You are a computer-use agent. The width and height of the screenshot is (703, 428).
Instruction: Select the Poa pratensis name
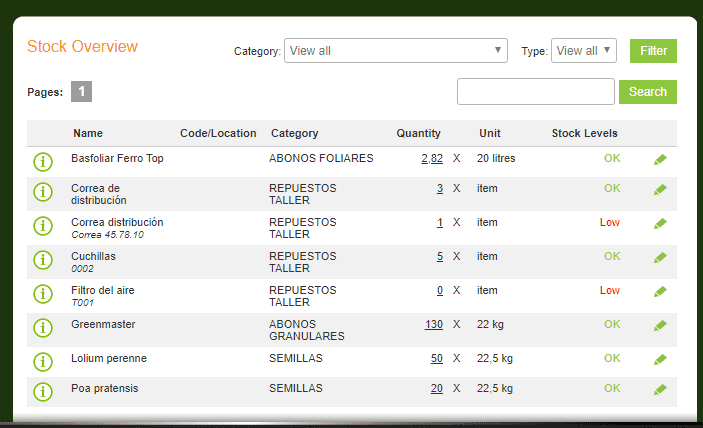pyautogui.click(x=104, y=389)
